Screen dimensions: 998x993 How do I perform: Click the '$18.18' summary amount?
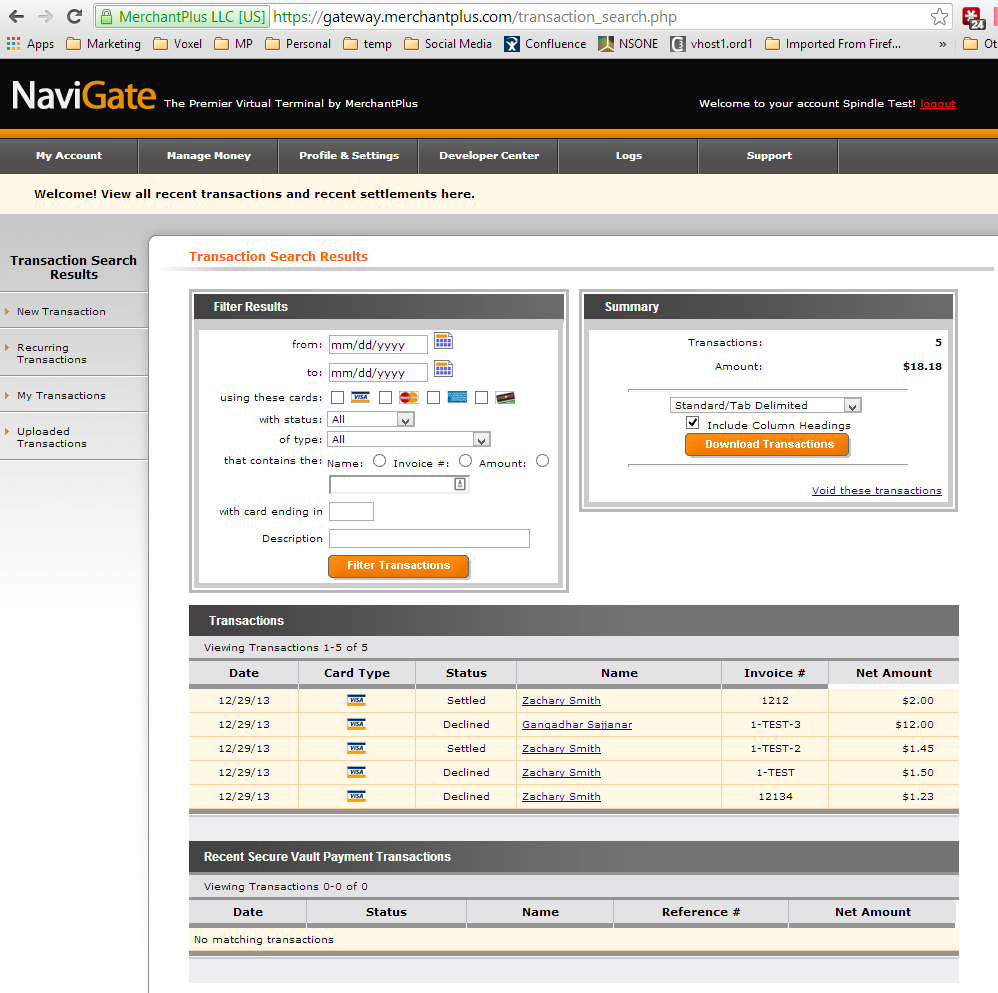(x=922, y=367)
